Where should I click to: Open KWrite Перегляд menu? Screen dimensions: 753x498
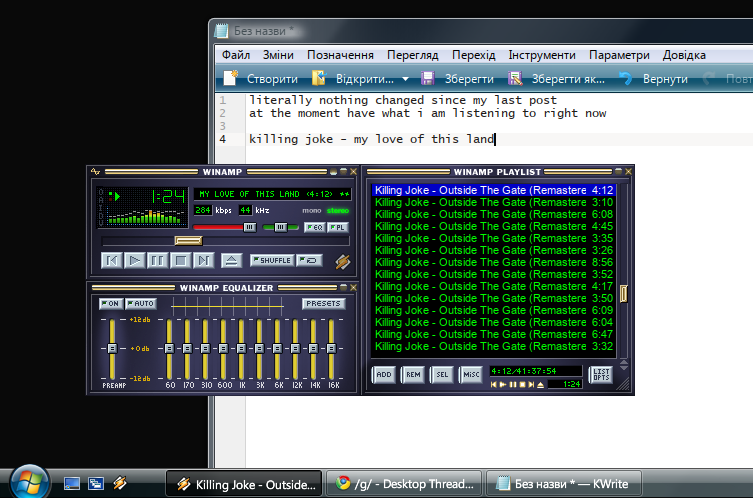[x=413, y=55]
